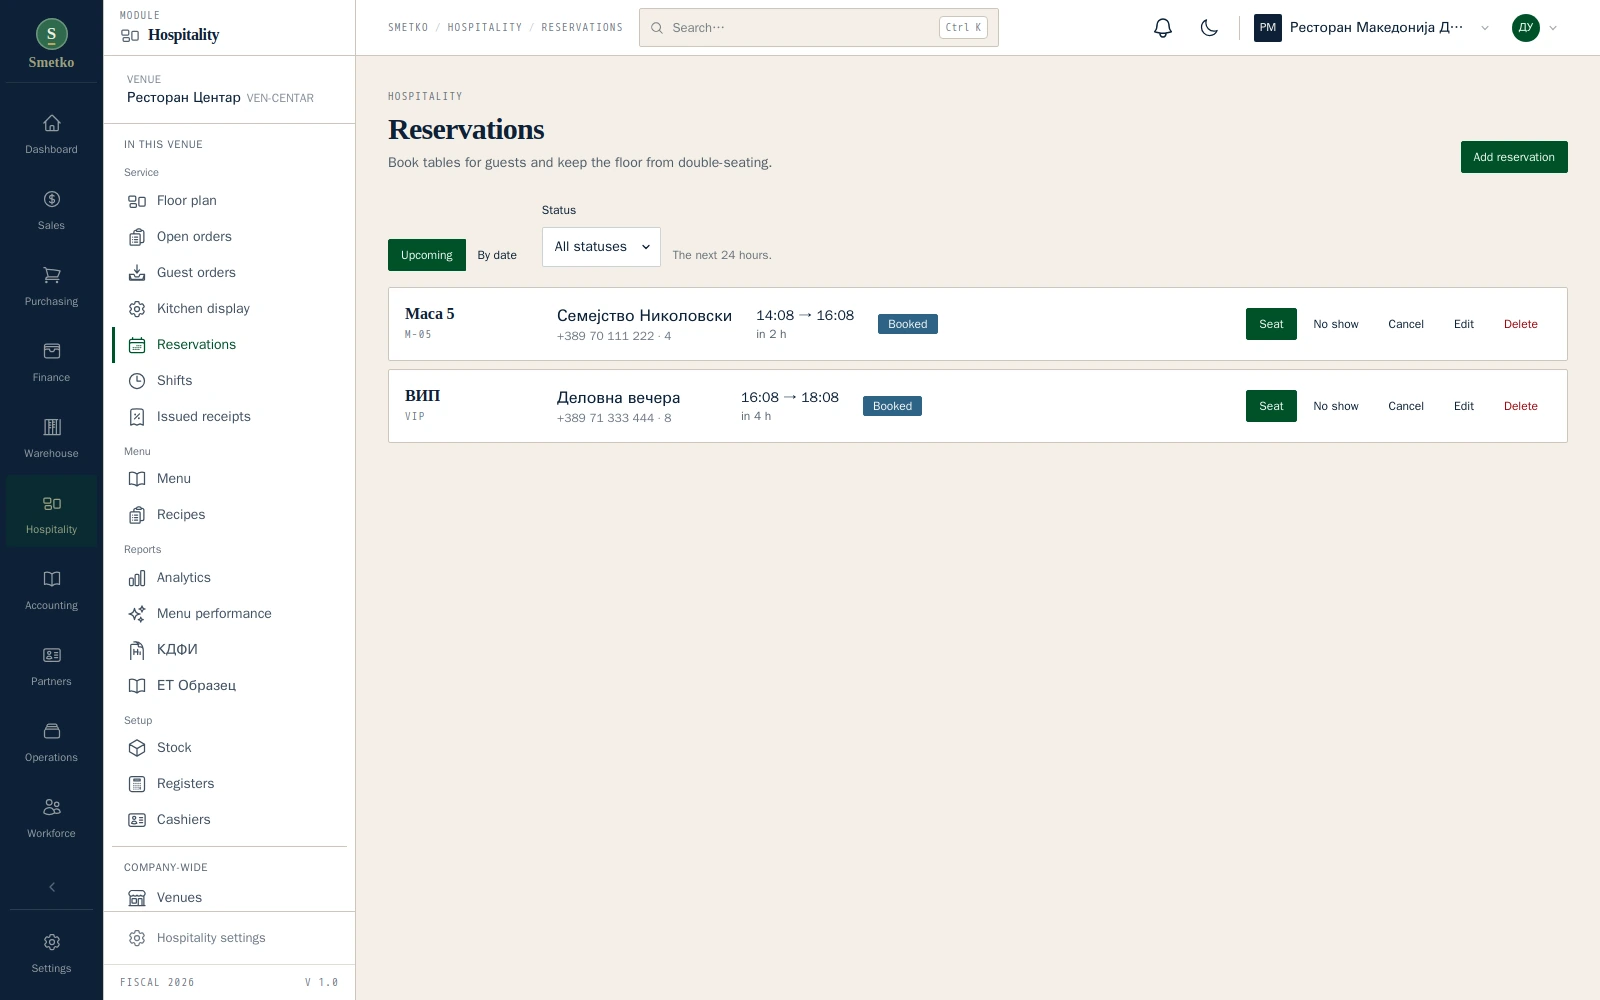
Task: Open Warehouse module icon
Action: coord(51,428)
